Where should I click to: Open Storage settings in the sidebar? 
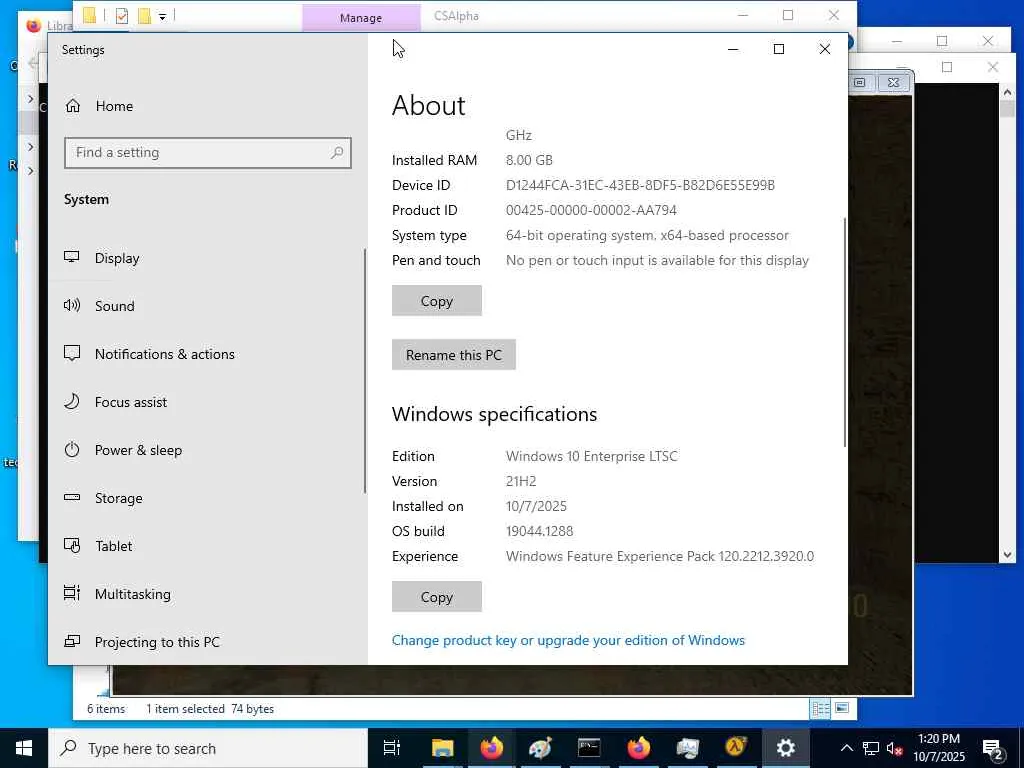(103, 498)
